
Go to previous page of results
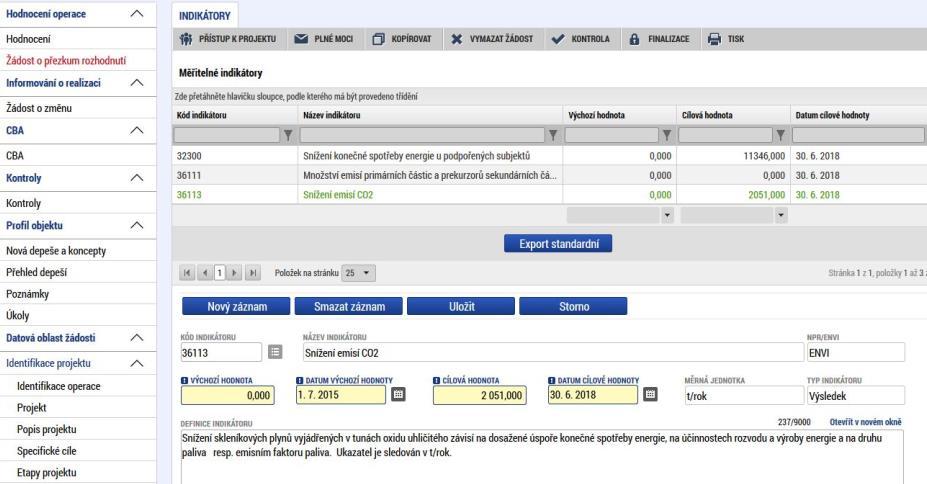pyautogui.click(x=205, y=272)
